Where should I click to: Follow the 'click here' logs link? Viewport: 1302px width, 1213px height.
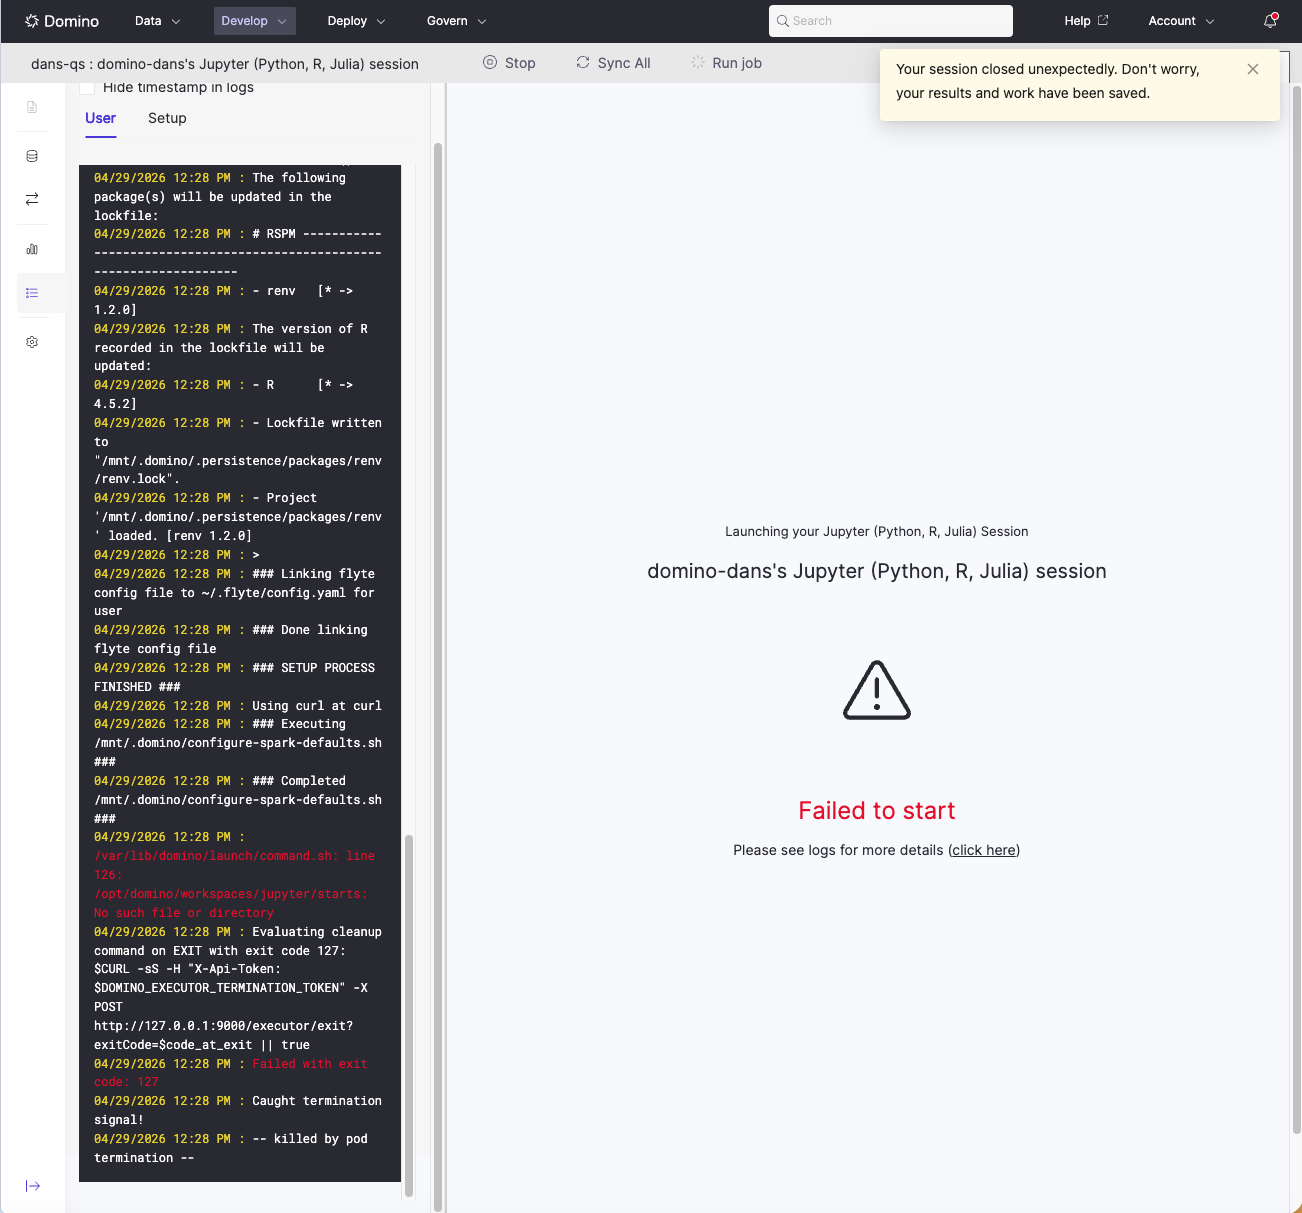click(x=984, y=850)
